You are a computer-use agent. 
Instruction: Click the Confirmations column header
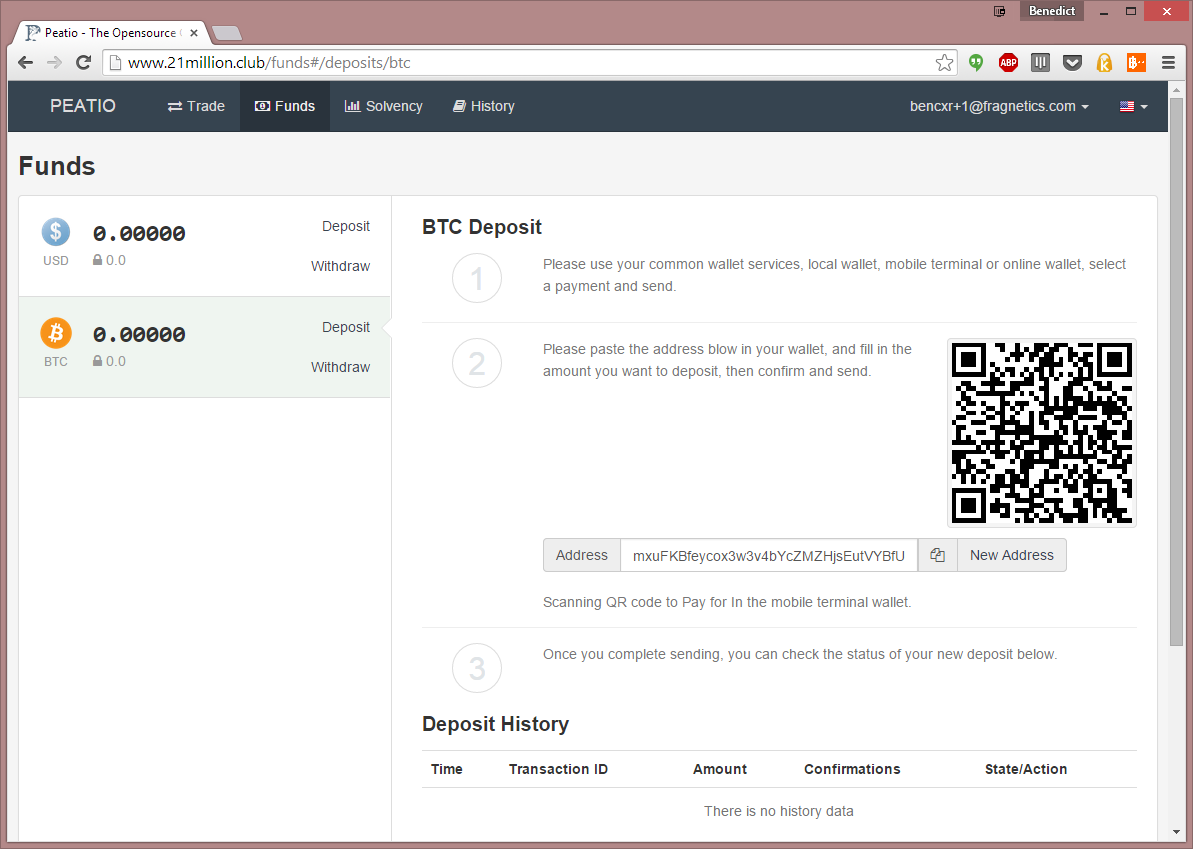click(x=852, y=769)
